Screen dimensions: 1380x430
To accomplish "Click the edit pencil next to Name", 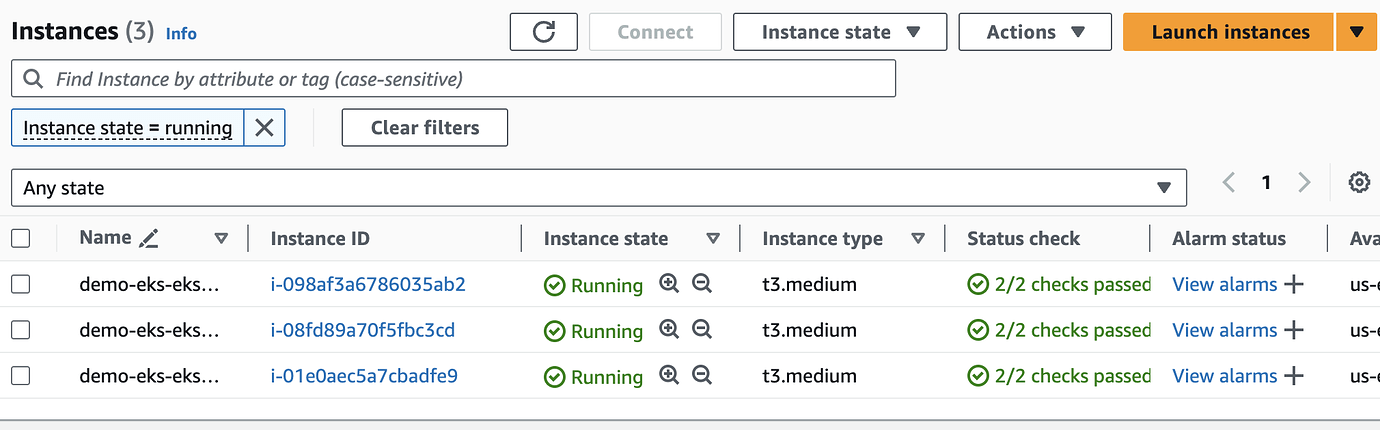I will tap(149, 239).
